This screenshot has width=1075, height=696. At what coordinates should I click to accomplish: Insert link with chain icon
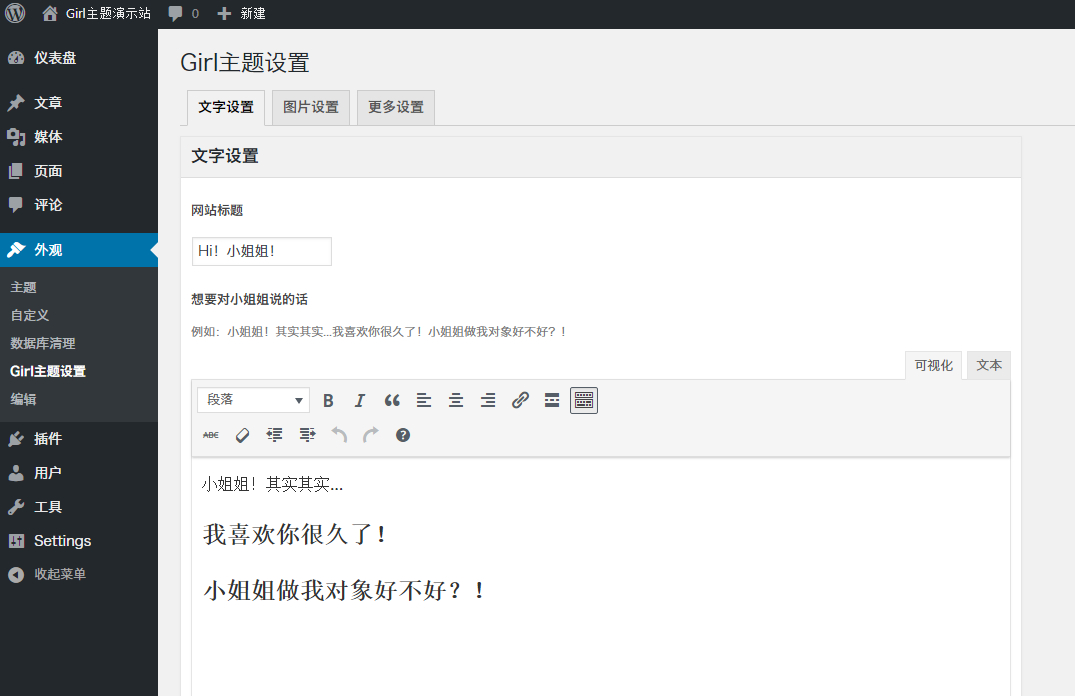[520, 400]
